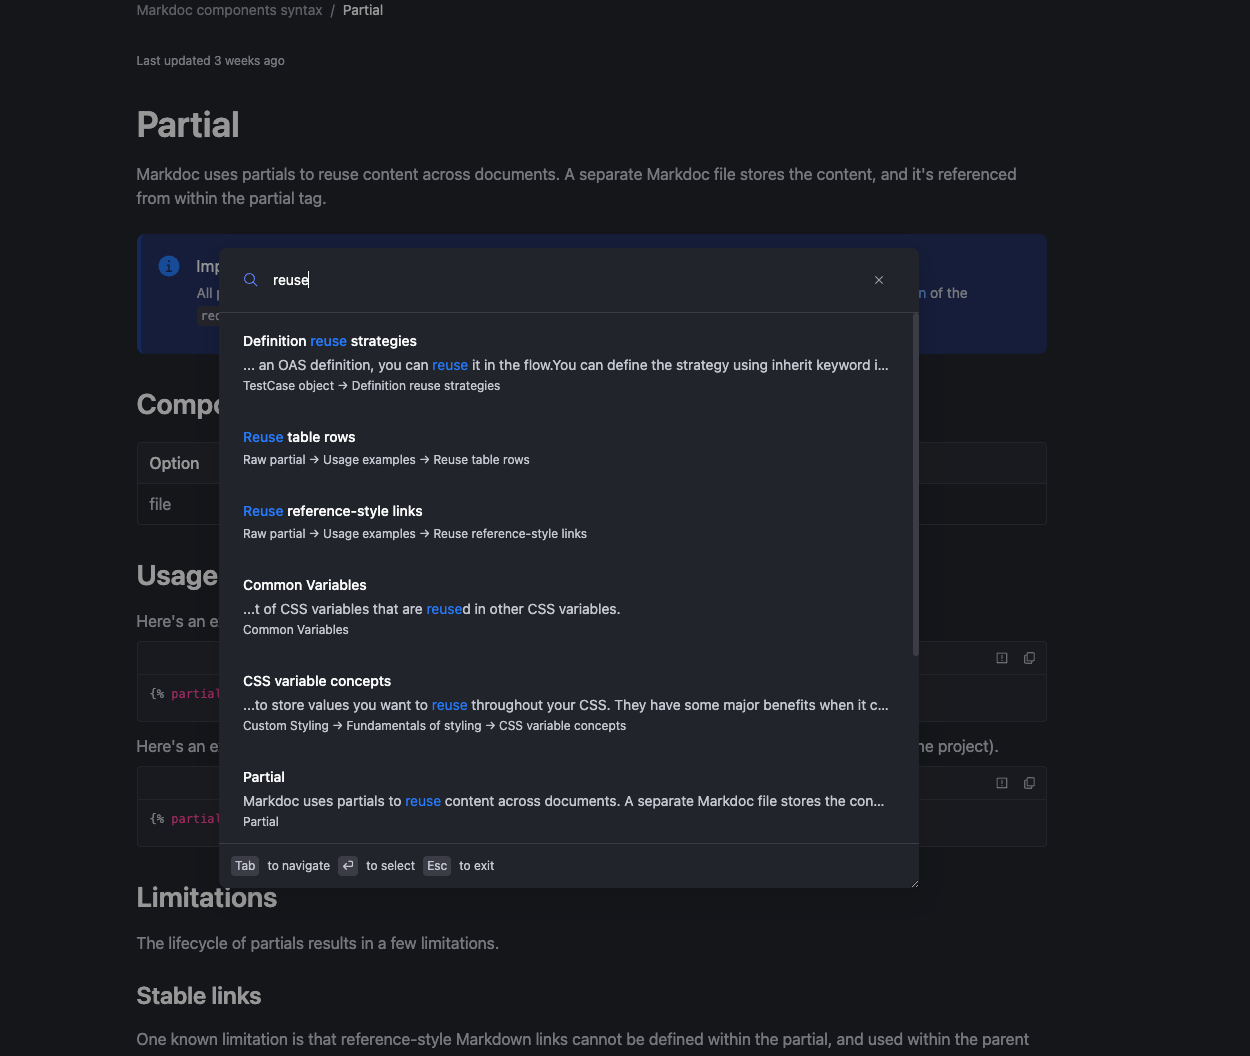This screenshot has height=1056, width=1250.
Task: Open the "CSS variable concepts" search result
Action: point(317,681)
